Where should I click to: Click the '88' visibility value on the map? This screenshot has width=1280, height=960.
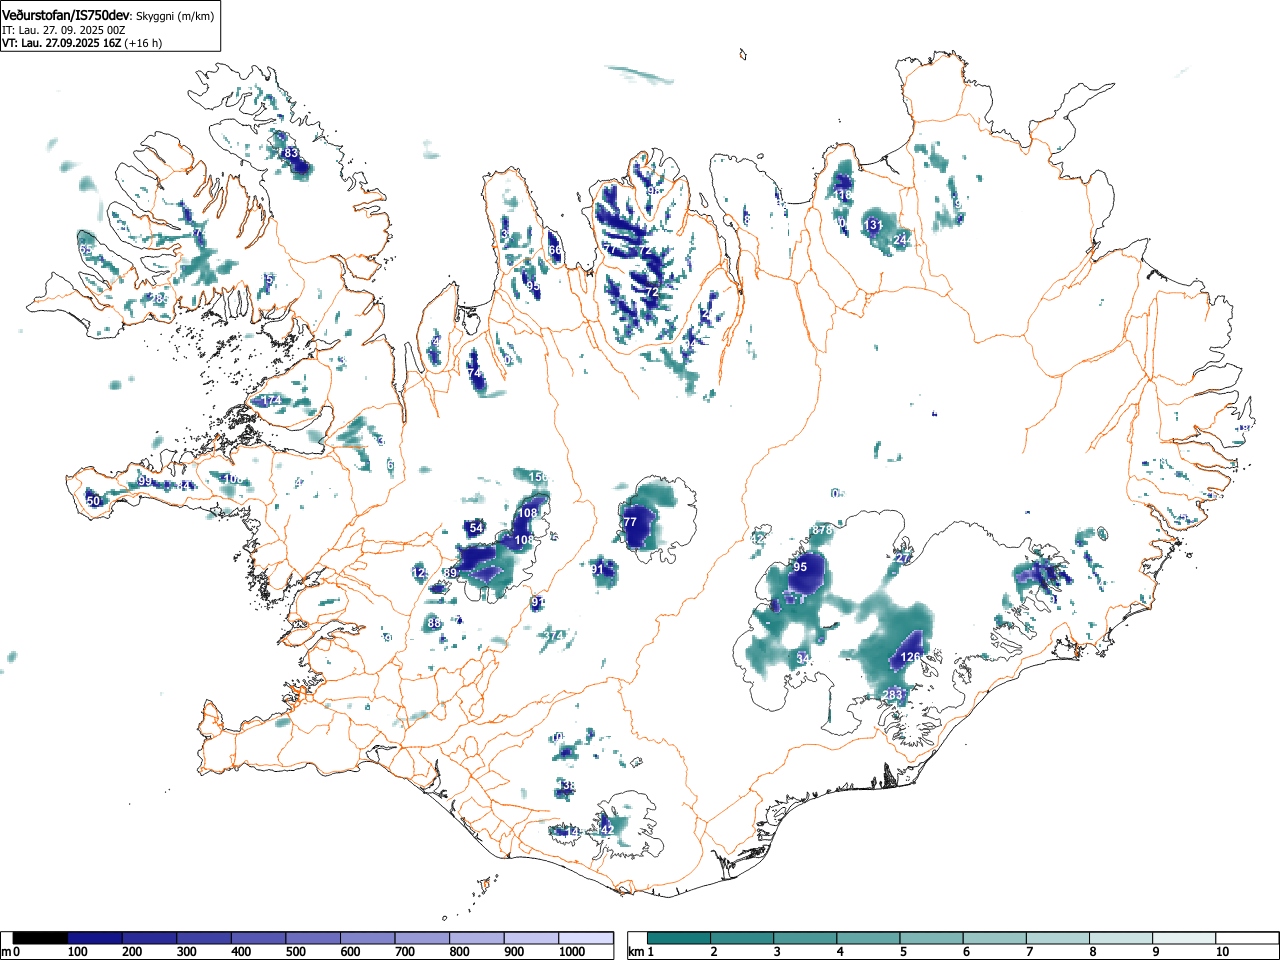pos(433,623)
